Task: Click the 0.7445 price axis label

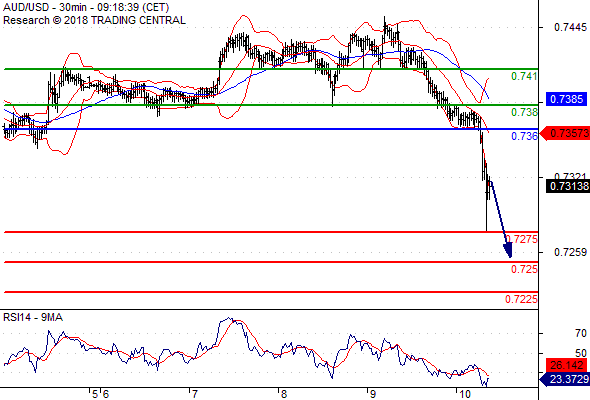Action: click(x=570, y=27)
